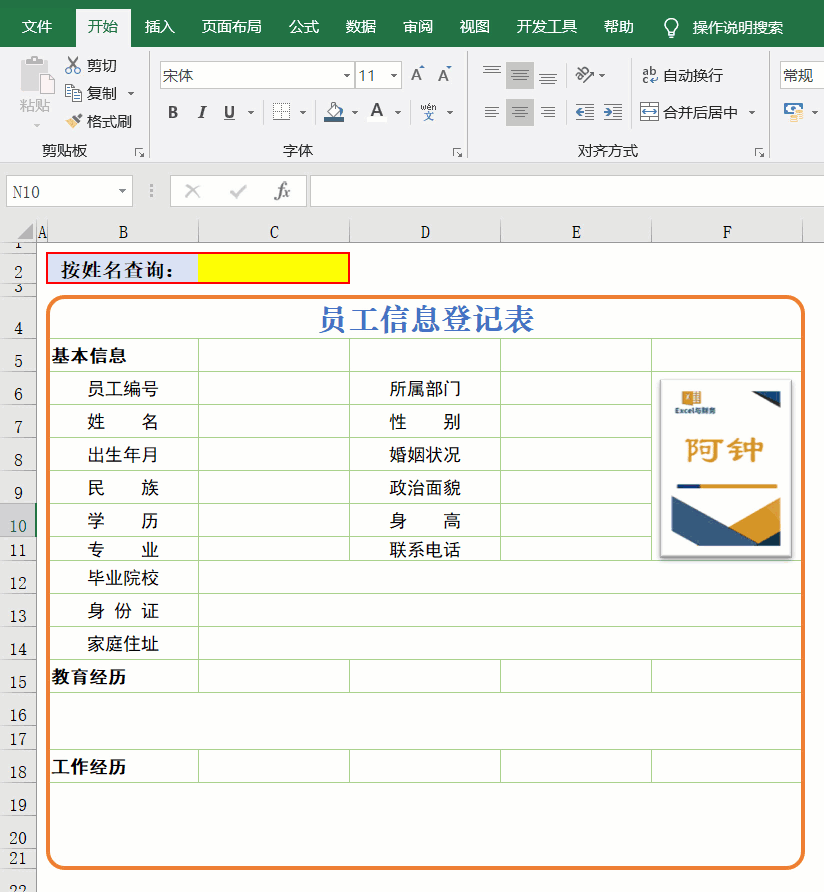Expand the borders dropdown arrow

point(303,113)
